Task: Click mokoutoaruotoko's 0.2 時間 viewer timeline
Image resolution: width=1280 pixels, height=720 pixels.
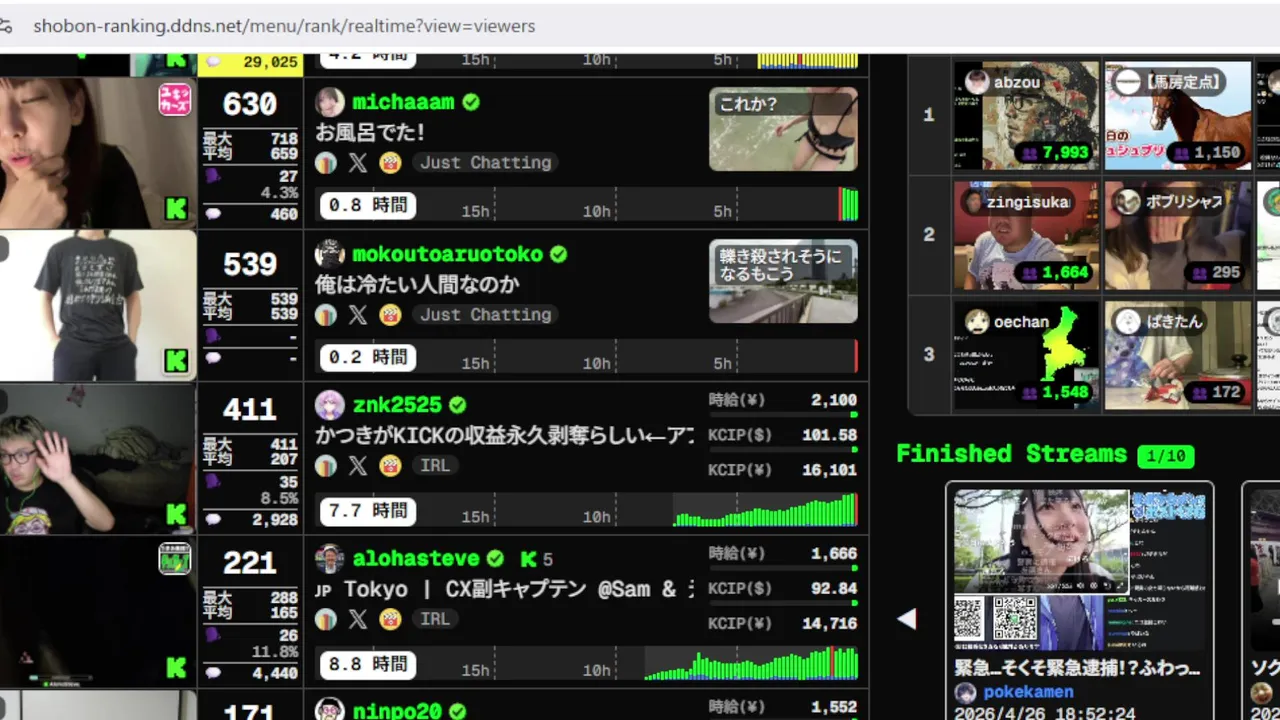Action: (x=587, y=357)
